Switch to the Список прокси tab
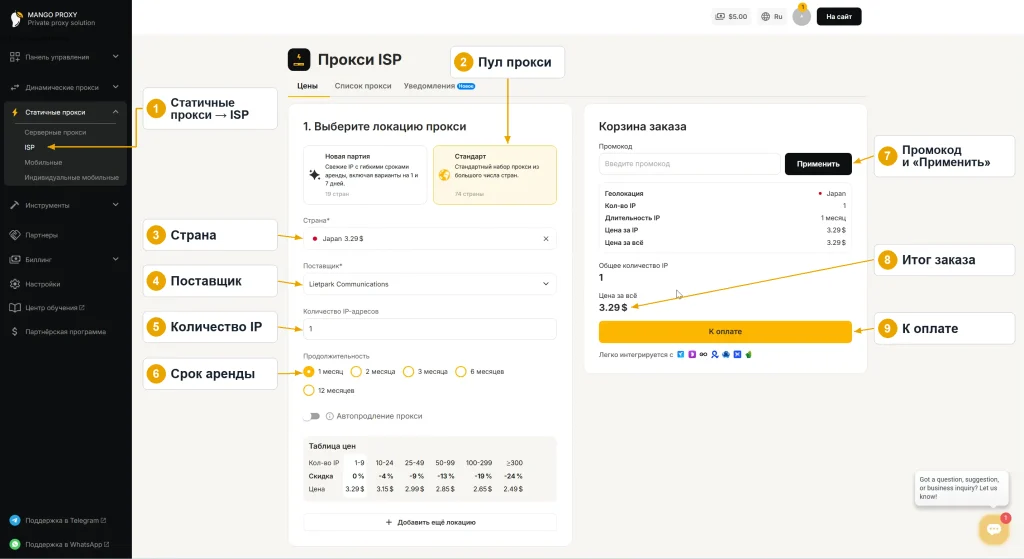Screen dimensions: 1024x559 click(x=363, y=86)
